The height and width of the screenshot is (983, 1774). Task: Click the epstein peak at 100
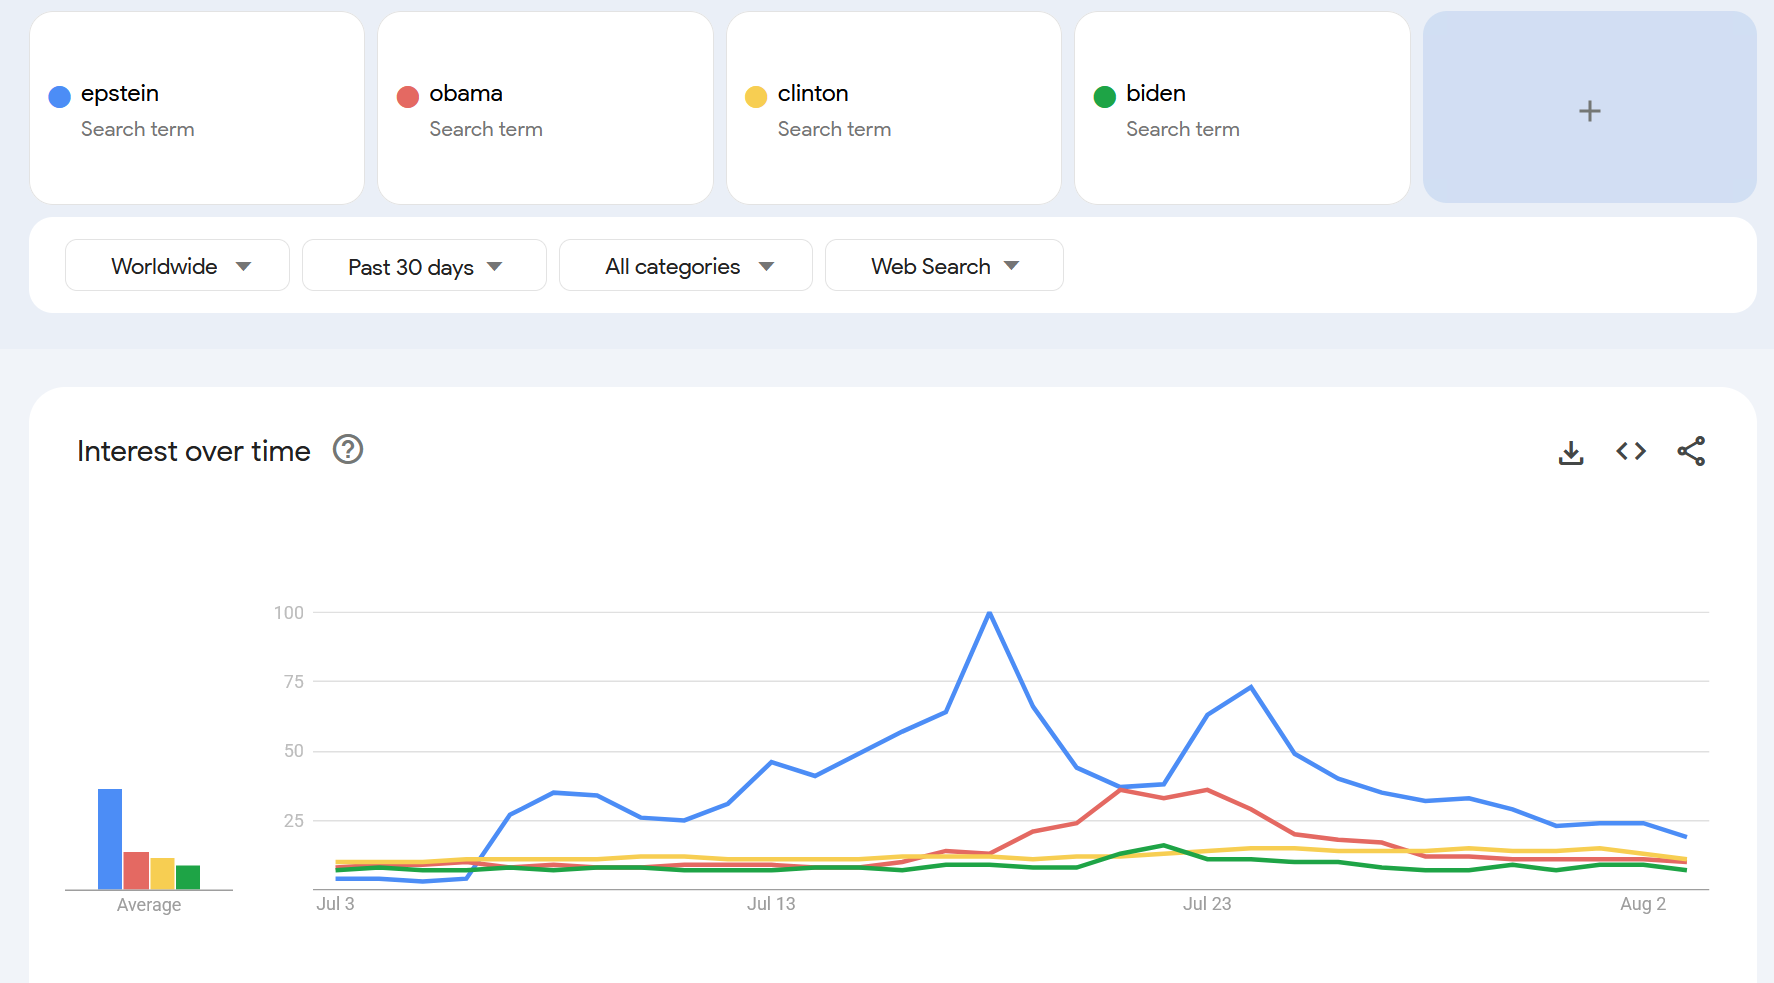coord(989,613)
